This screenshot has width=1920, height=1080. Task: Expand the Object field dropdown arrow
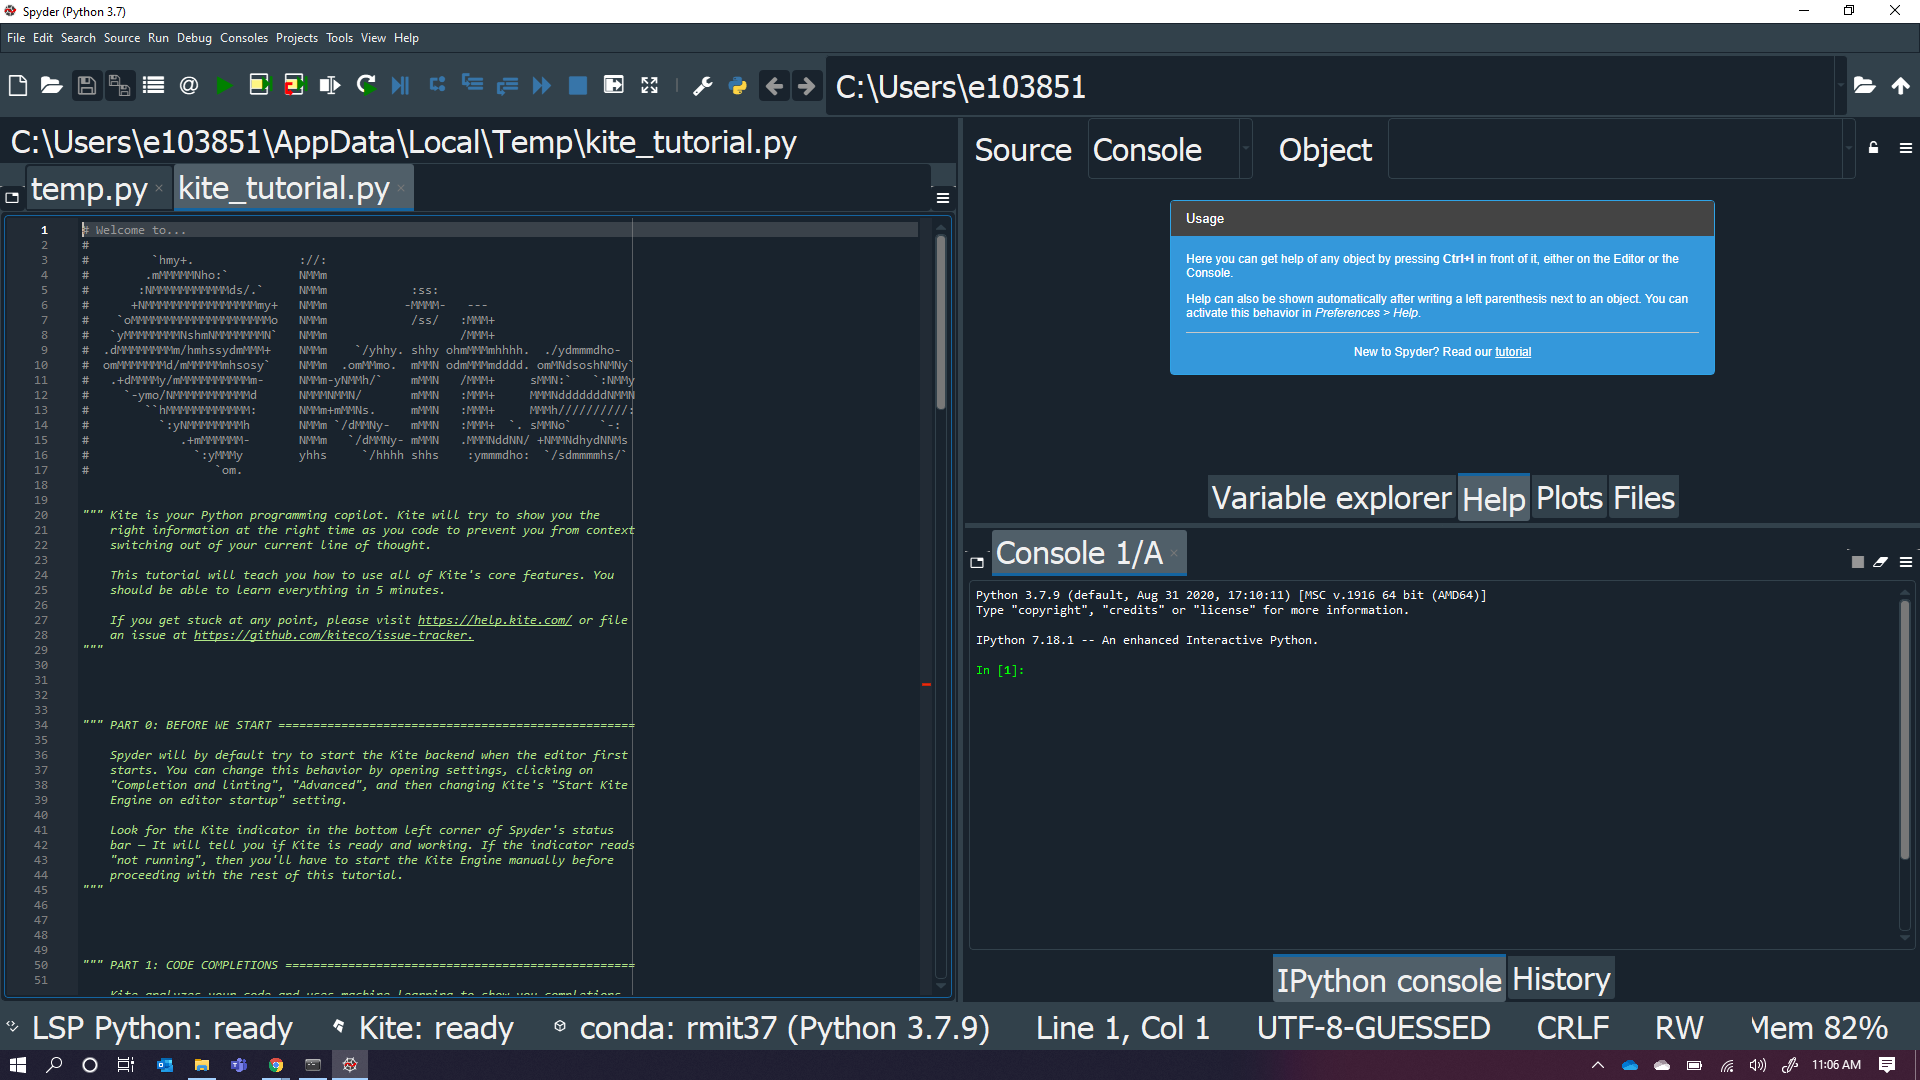[x=1848, y=148]
